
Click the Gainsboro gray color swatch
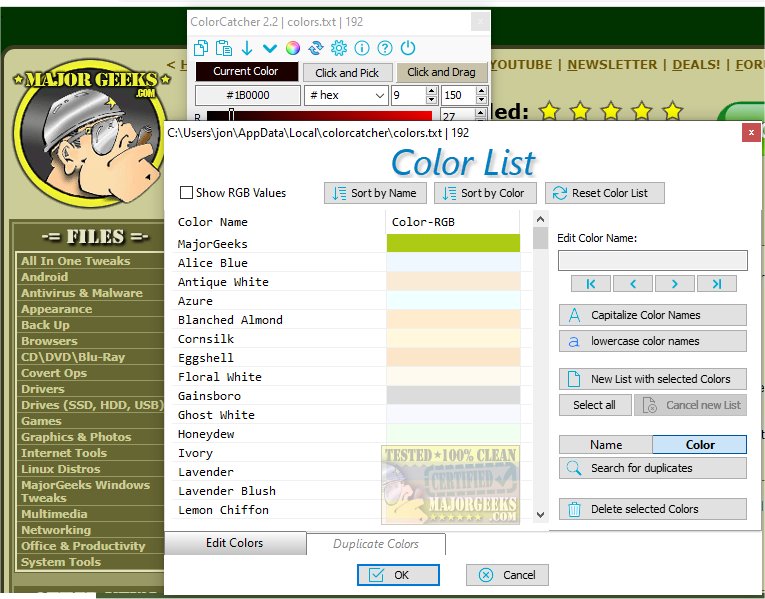coord(453,396)
